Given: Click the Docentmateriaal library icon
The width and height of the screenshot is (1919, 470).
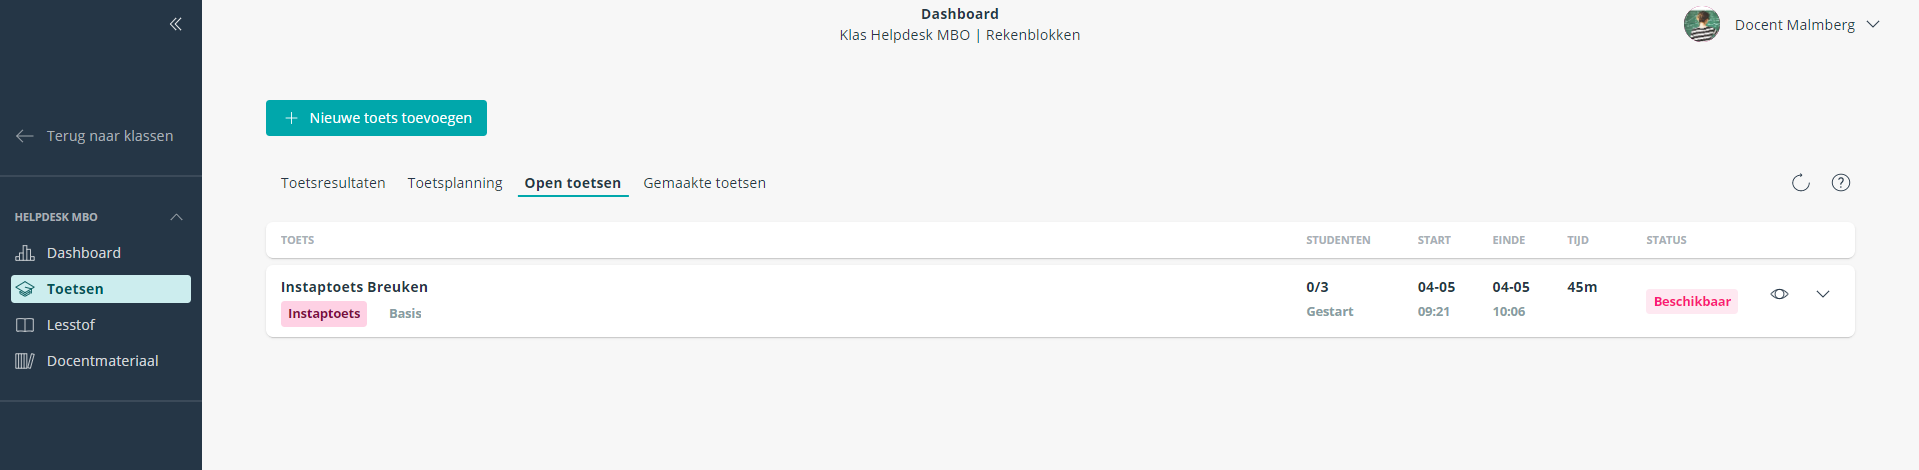Looking at the screenshot, I should 25,361.
